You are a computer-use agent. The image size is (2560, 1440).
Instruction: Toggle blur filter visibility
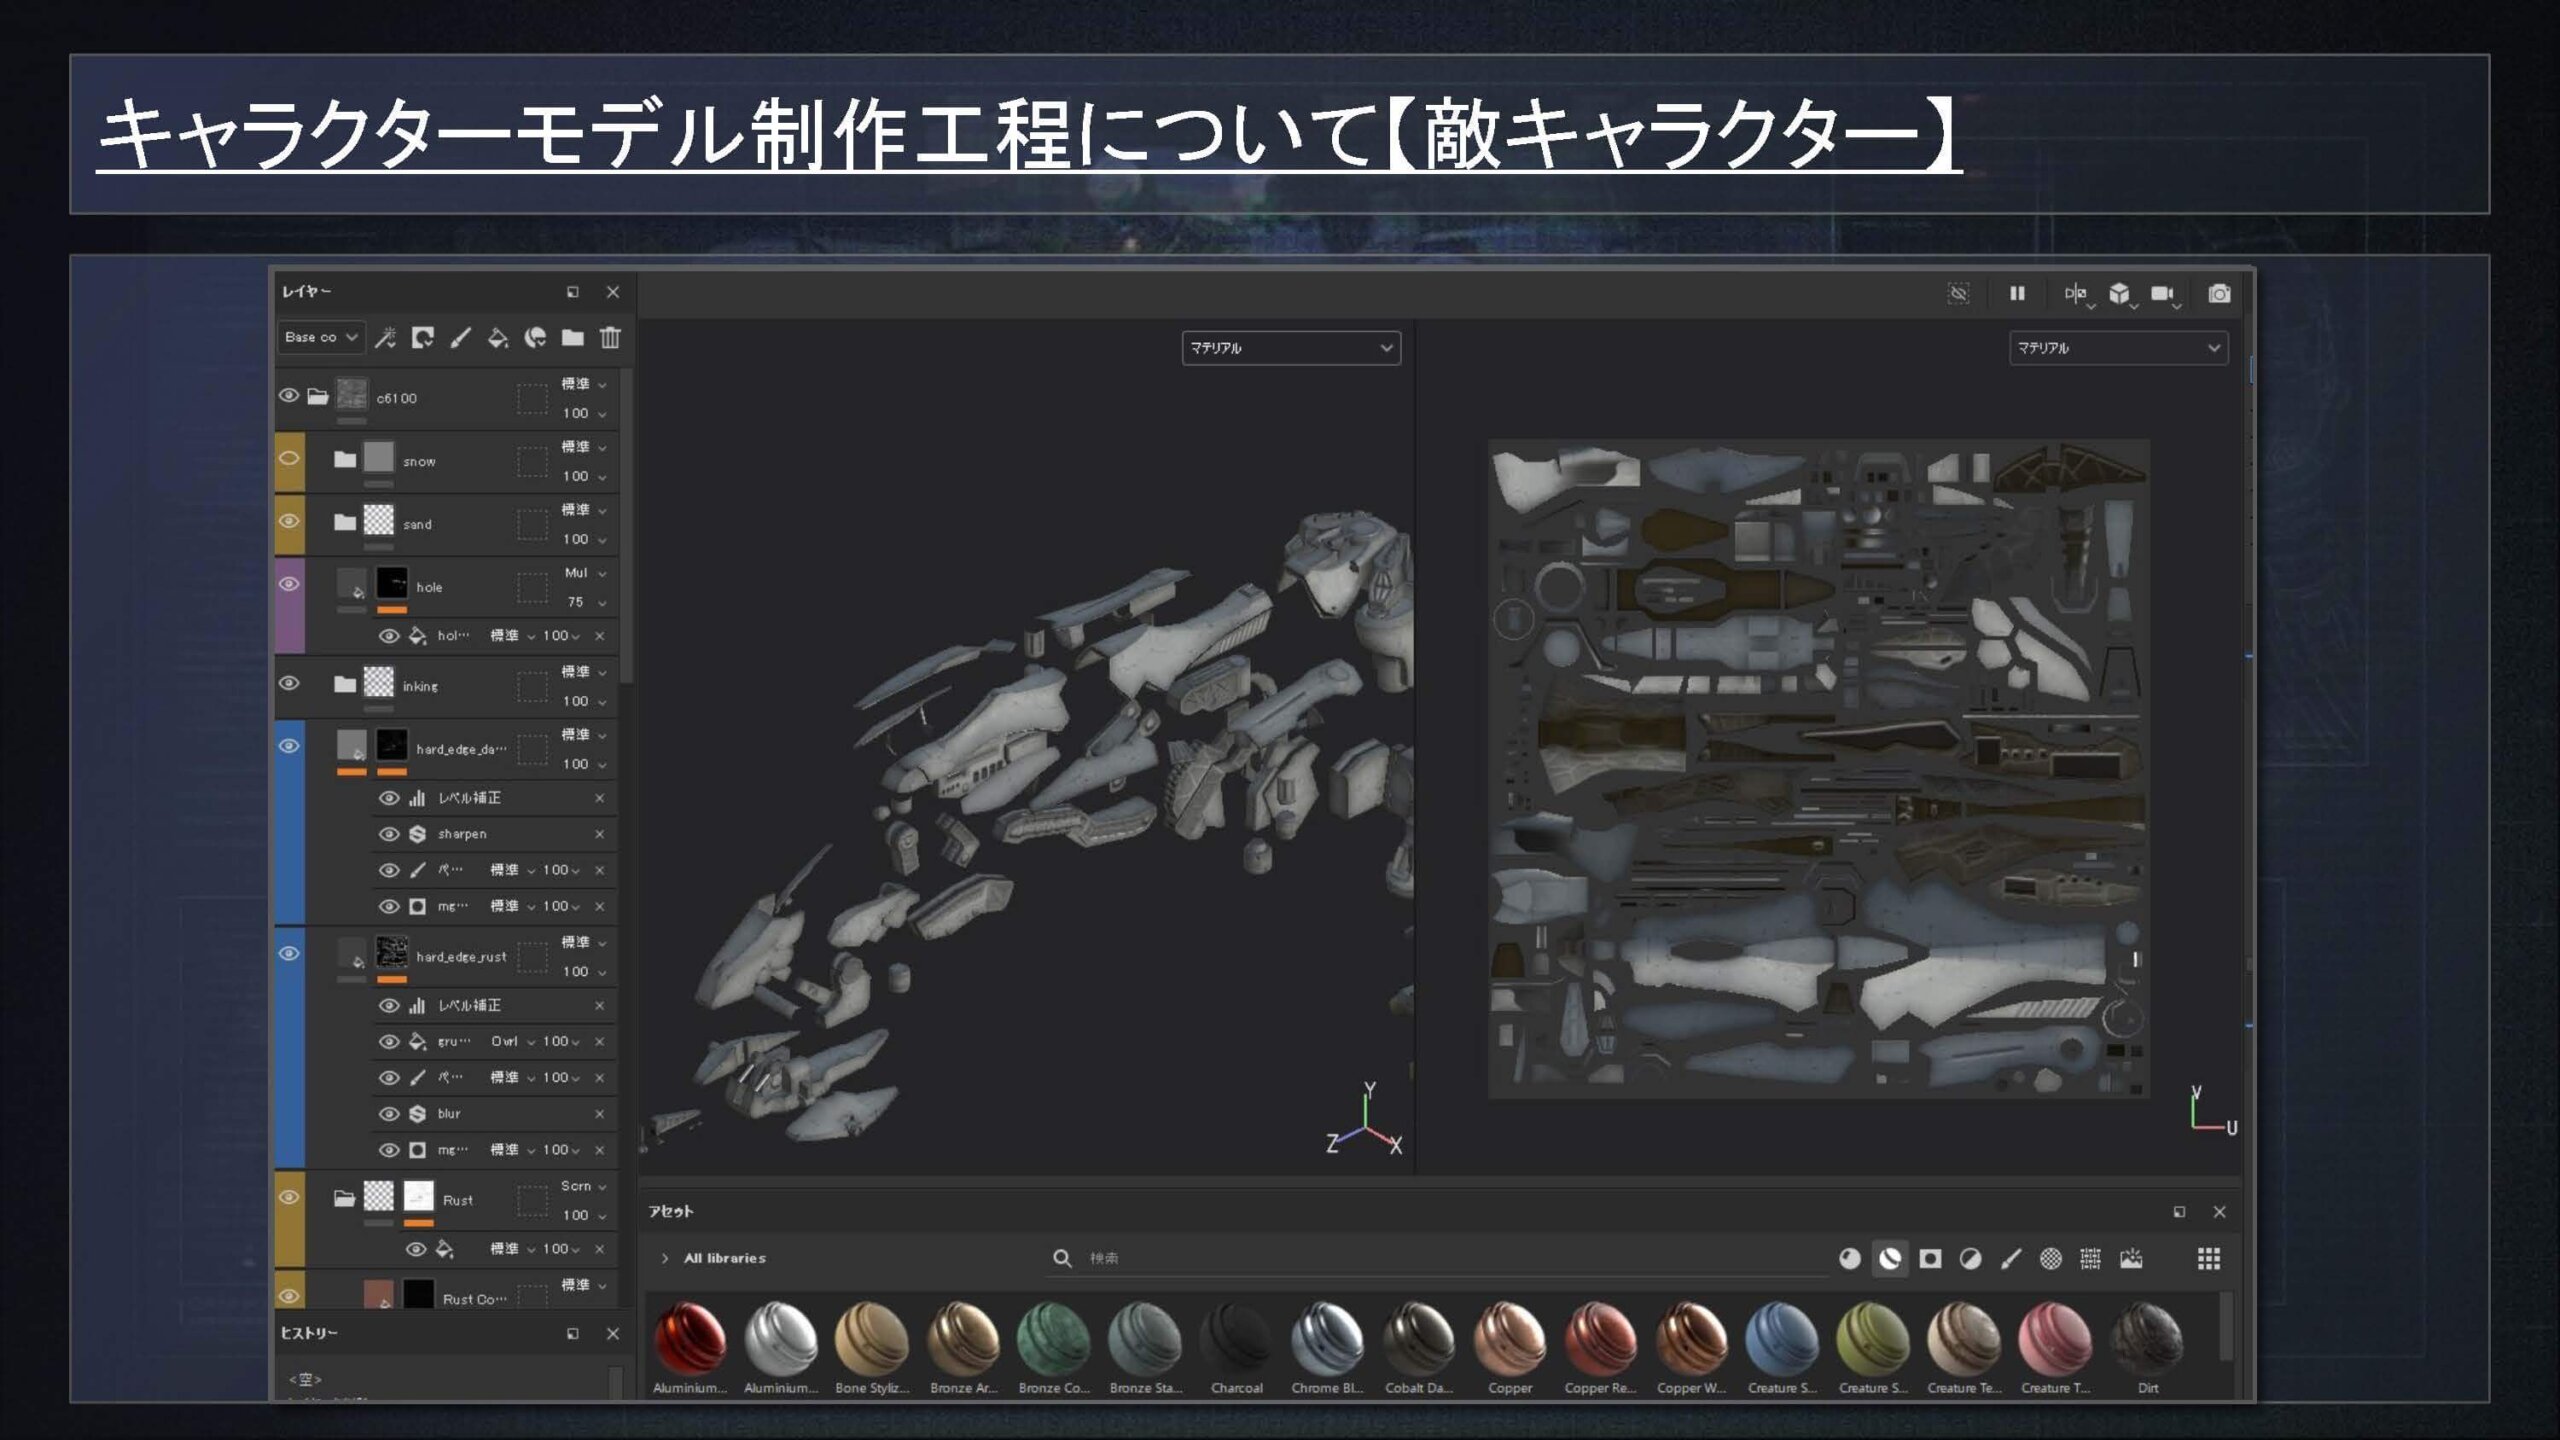[x=389, y=1114]
